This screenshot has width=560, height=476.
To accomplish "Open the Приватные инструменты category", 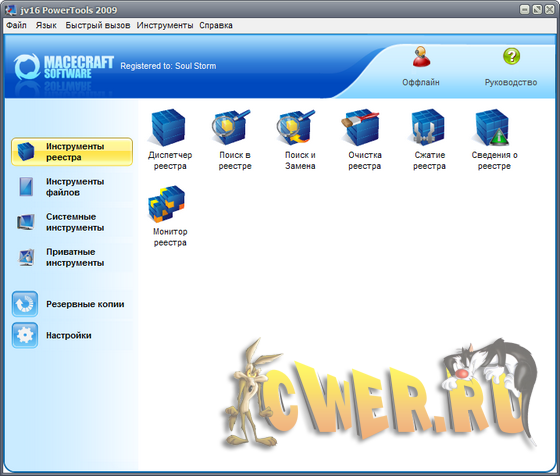I will [72, 257].
